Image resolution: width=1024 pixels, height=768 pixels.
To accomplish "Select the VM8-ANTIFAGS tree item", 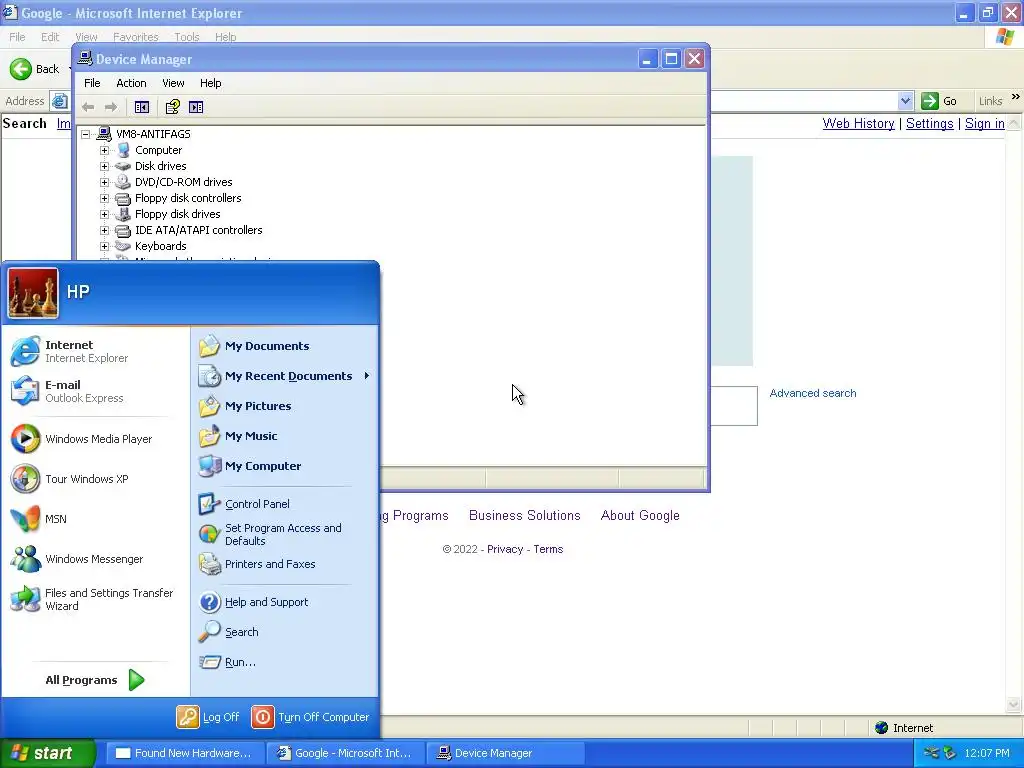I will click(153, 134).
